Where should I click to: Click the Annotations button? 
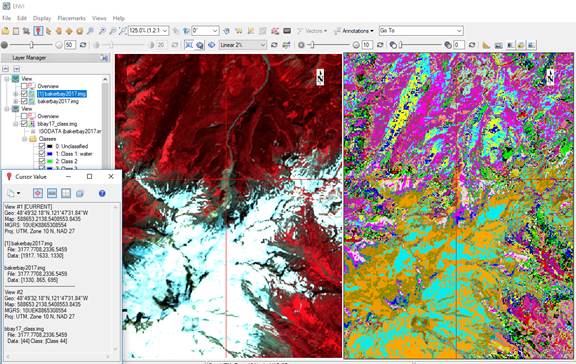354,31
